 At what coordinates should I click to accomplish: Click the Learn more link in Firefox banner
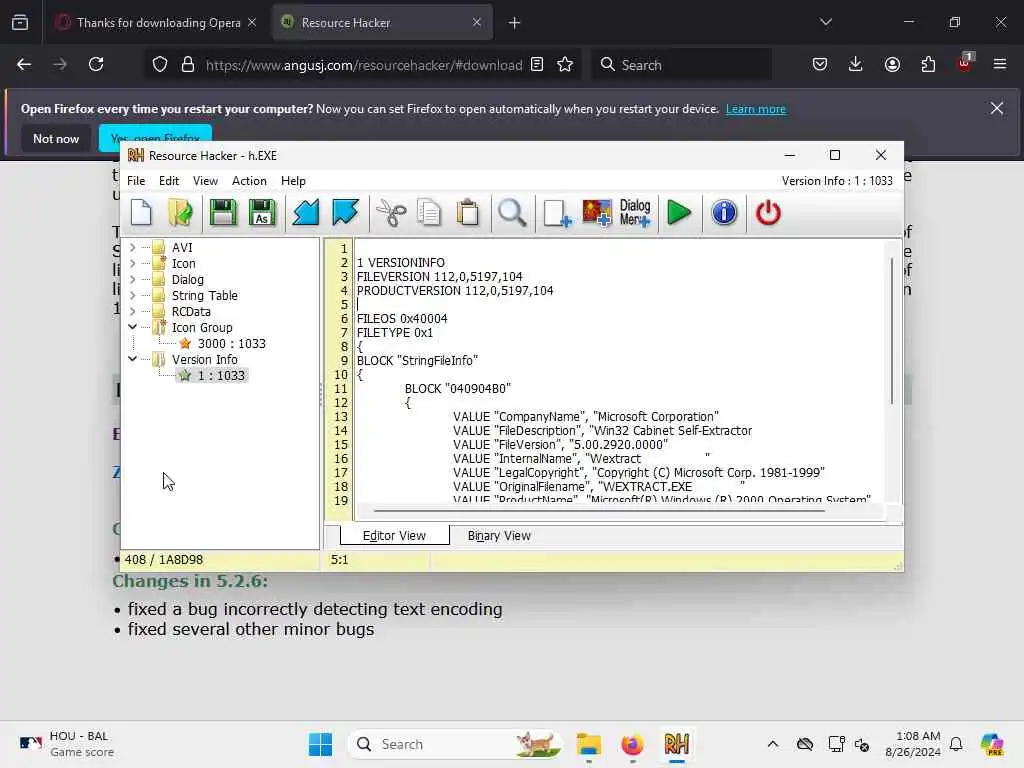tap(756, 109)
